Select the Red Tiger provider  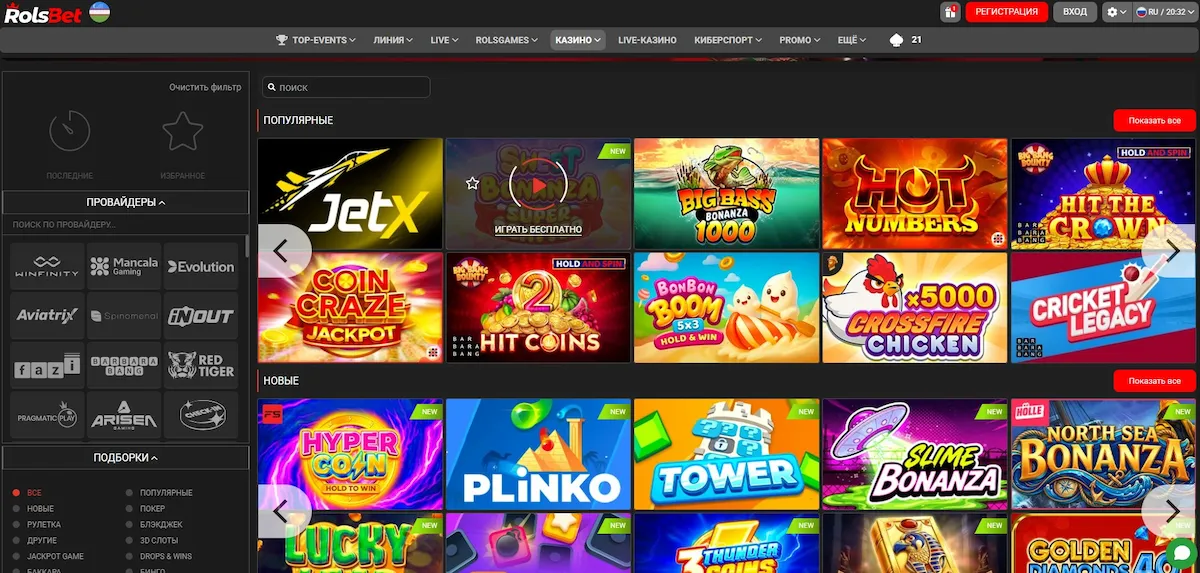pos(201,365)
